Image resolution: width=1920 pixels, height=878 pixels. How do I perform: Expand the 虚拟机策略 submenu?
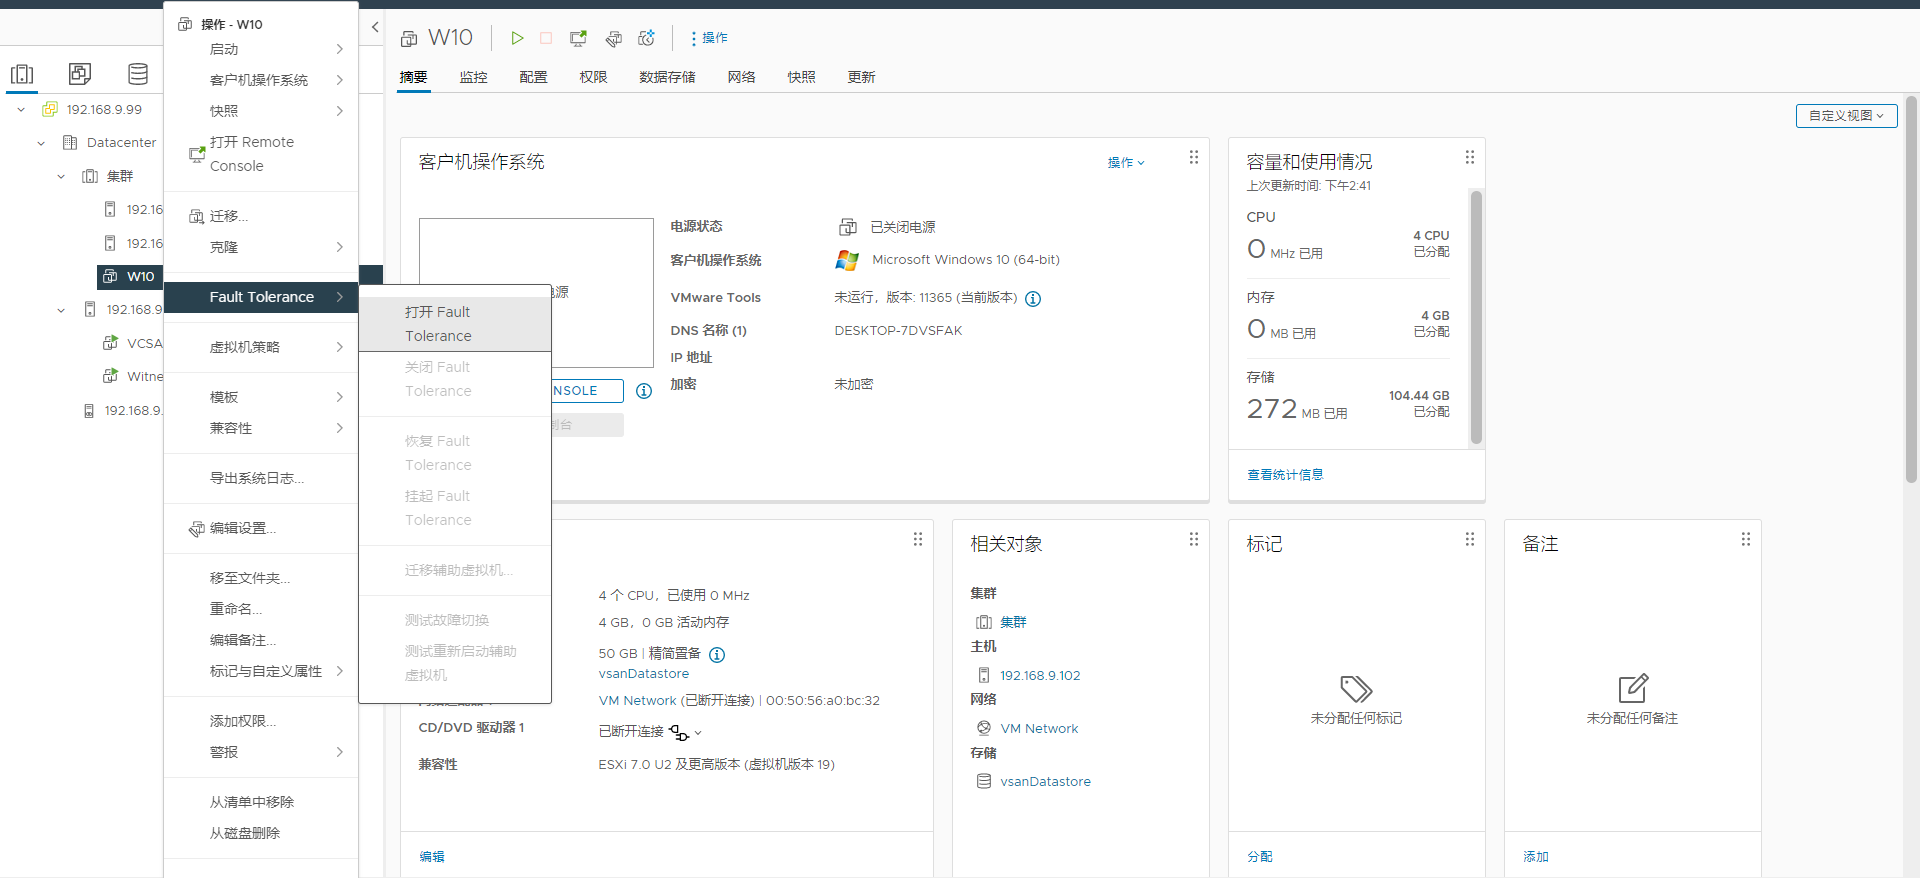pos(261,347)
